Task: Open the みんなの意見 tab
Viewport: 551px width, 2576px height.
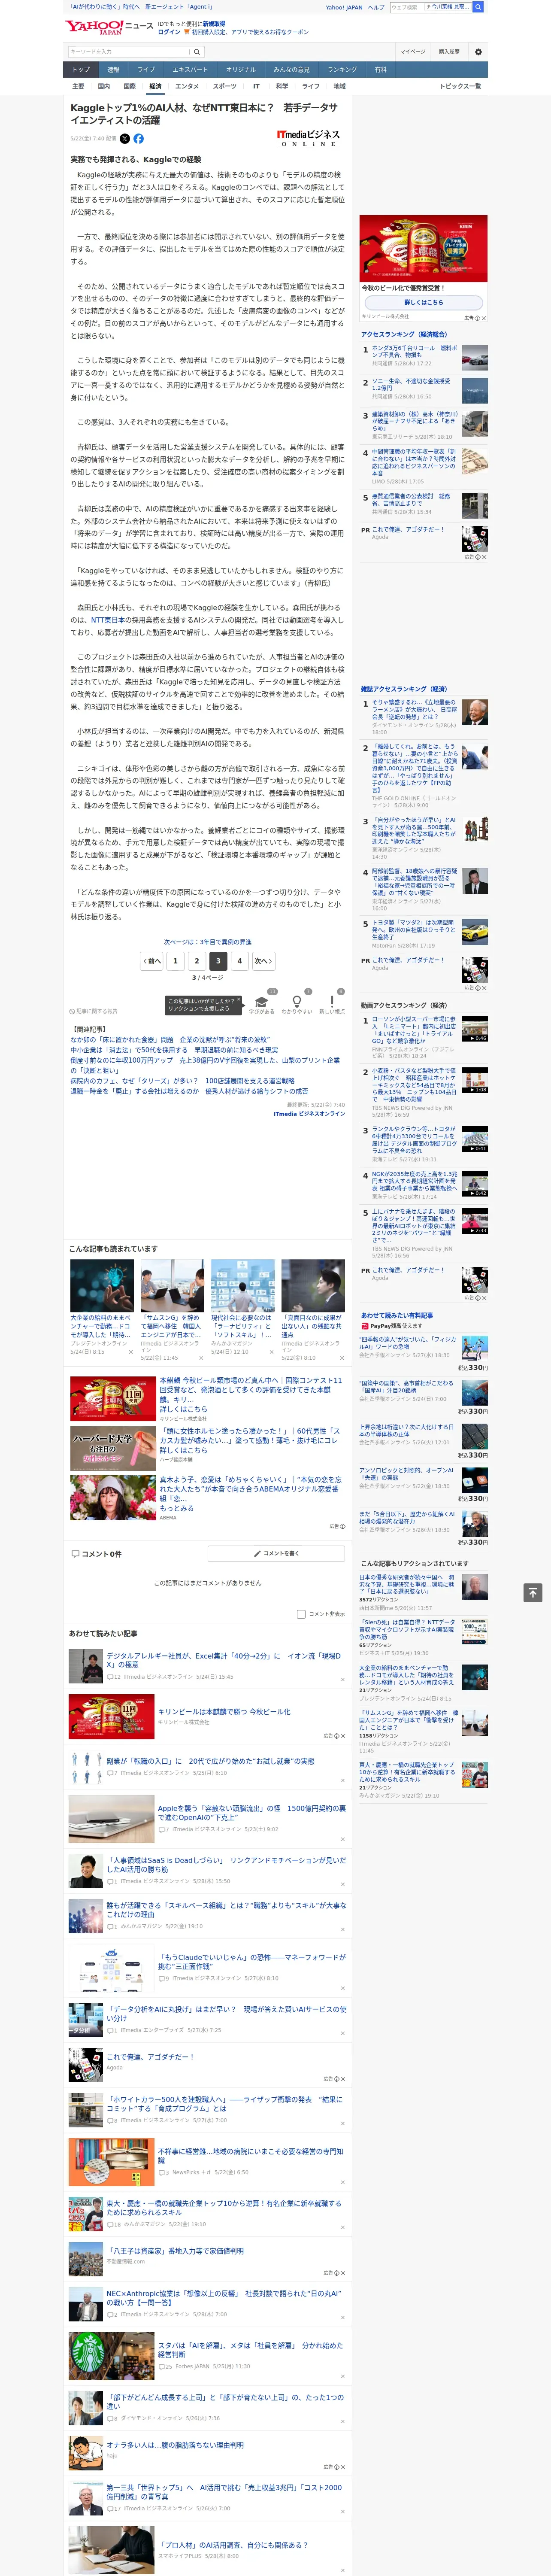Action: coord(291,70)
